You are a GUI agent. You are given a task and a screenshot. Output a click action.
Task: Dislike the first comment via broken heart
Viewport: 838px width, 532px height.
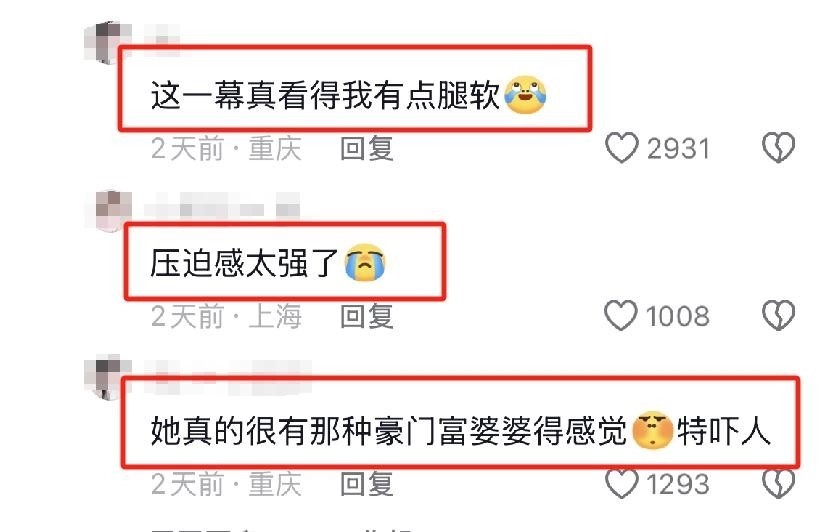(778, 148)
